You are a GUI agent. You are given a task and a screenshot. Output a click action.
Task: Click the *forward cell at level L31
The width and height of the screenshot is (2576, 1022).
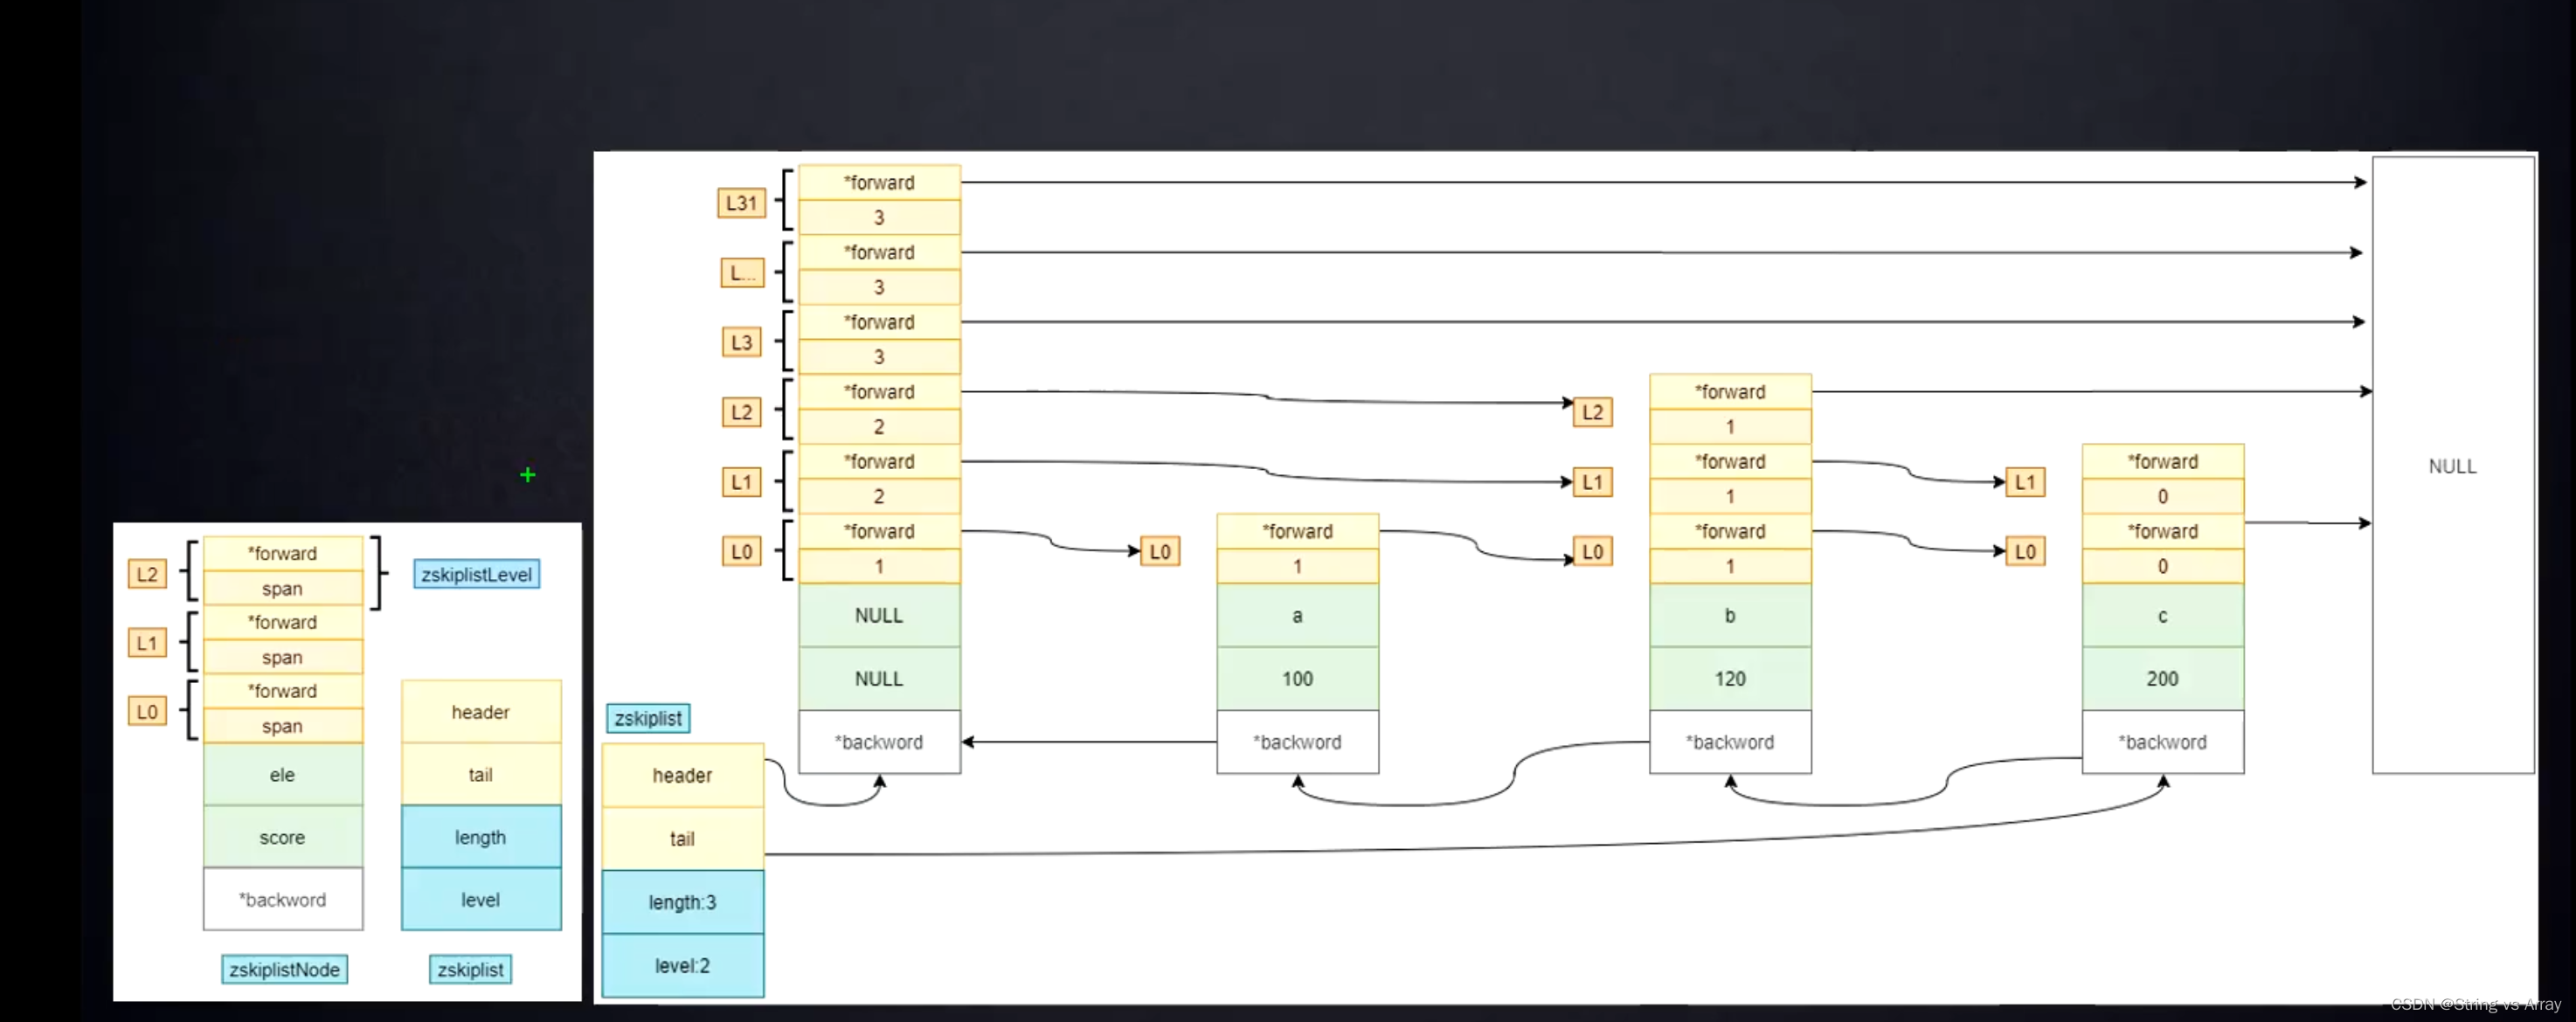[x=879, y=183]
